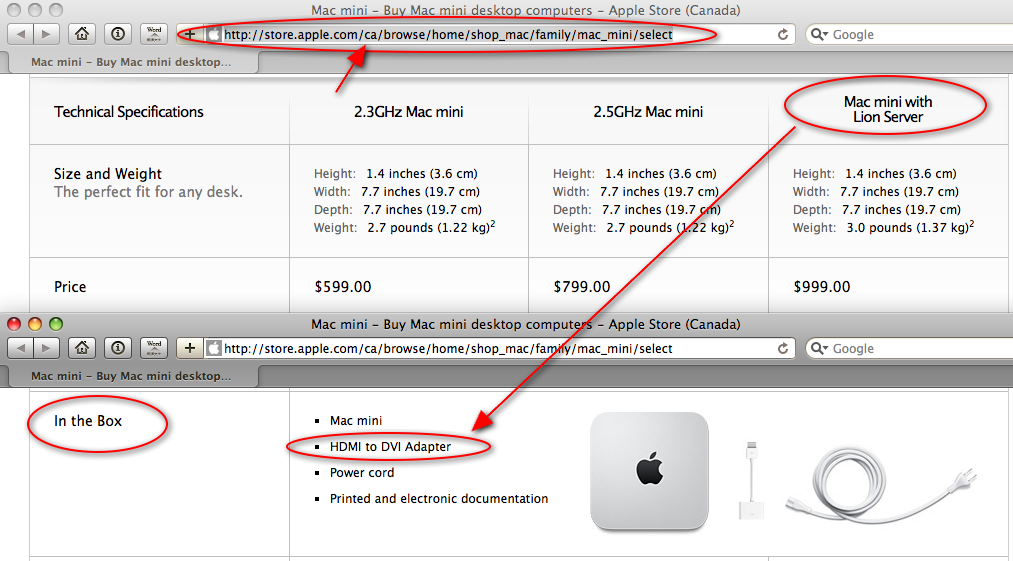Open home page in the front Safari window
Viewport: 1013px width, 561px height.
click(x=82, y=348)
